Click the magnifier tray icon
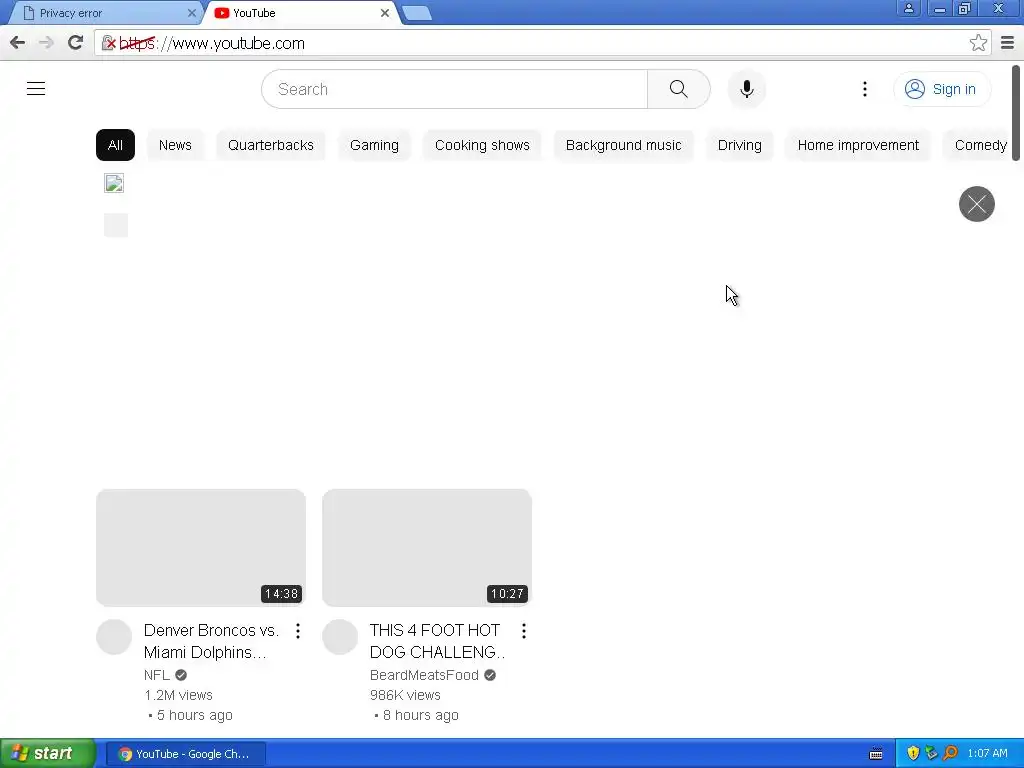The height and width of the screenshot is (768, 1024). click(950, 754)
